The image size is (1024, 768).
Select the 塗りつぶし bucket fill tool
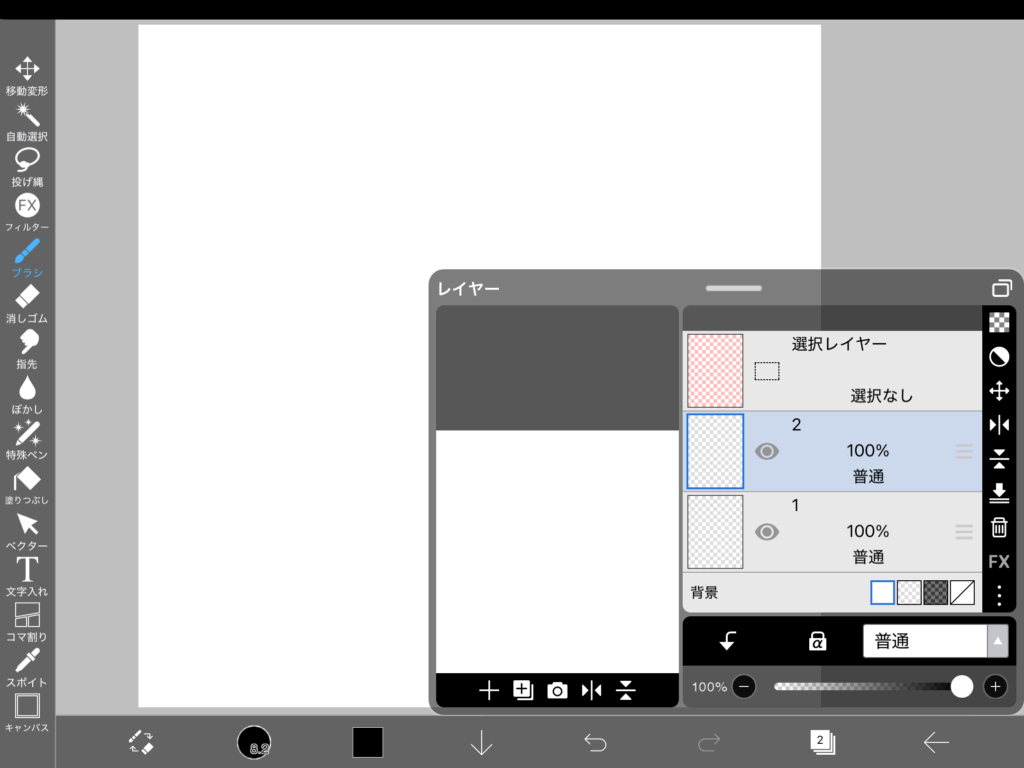click(x=27, y=484)
